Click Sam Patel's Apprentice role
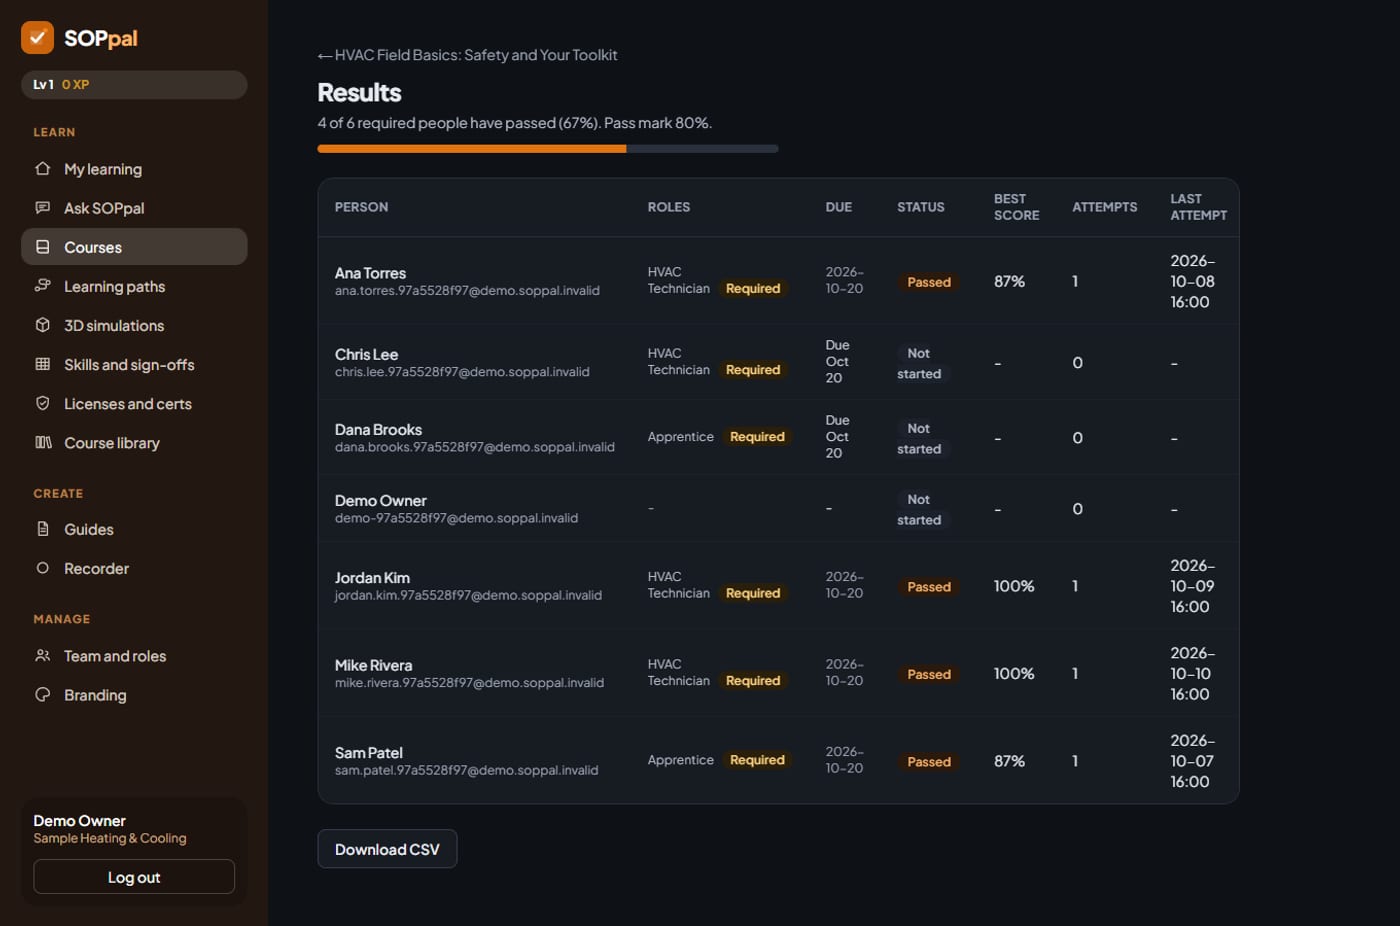Viewport: 1400px width, 926px height. pos(680,760)
